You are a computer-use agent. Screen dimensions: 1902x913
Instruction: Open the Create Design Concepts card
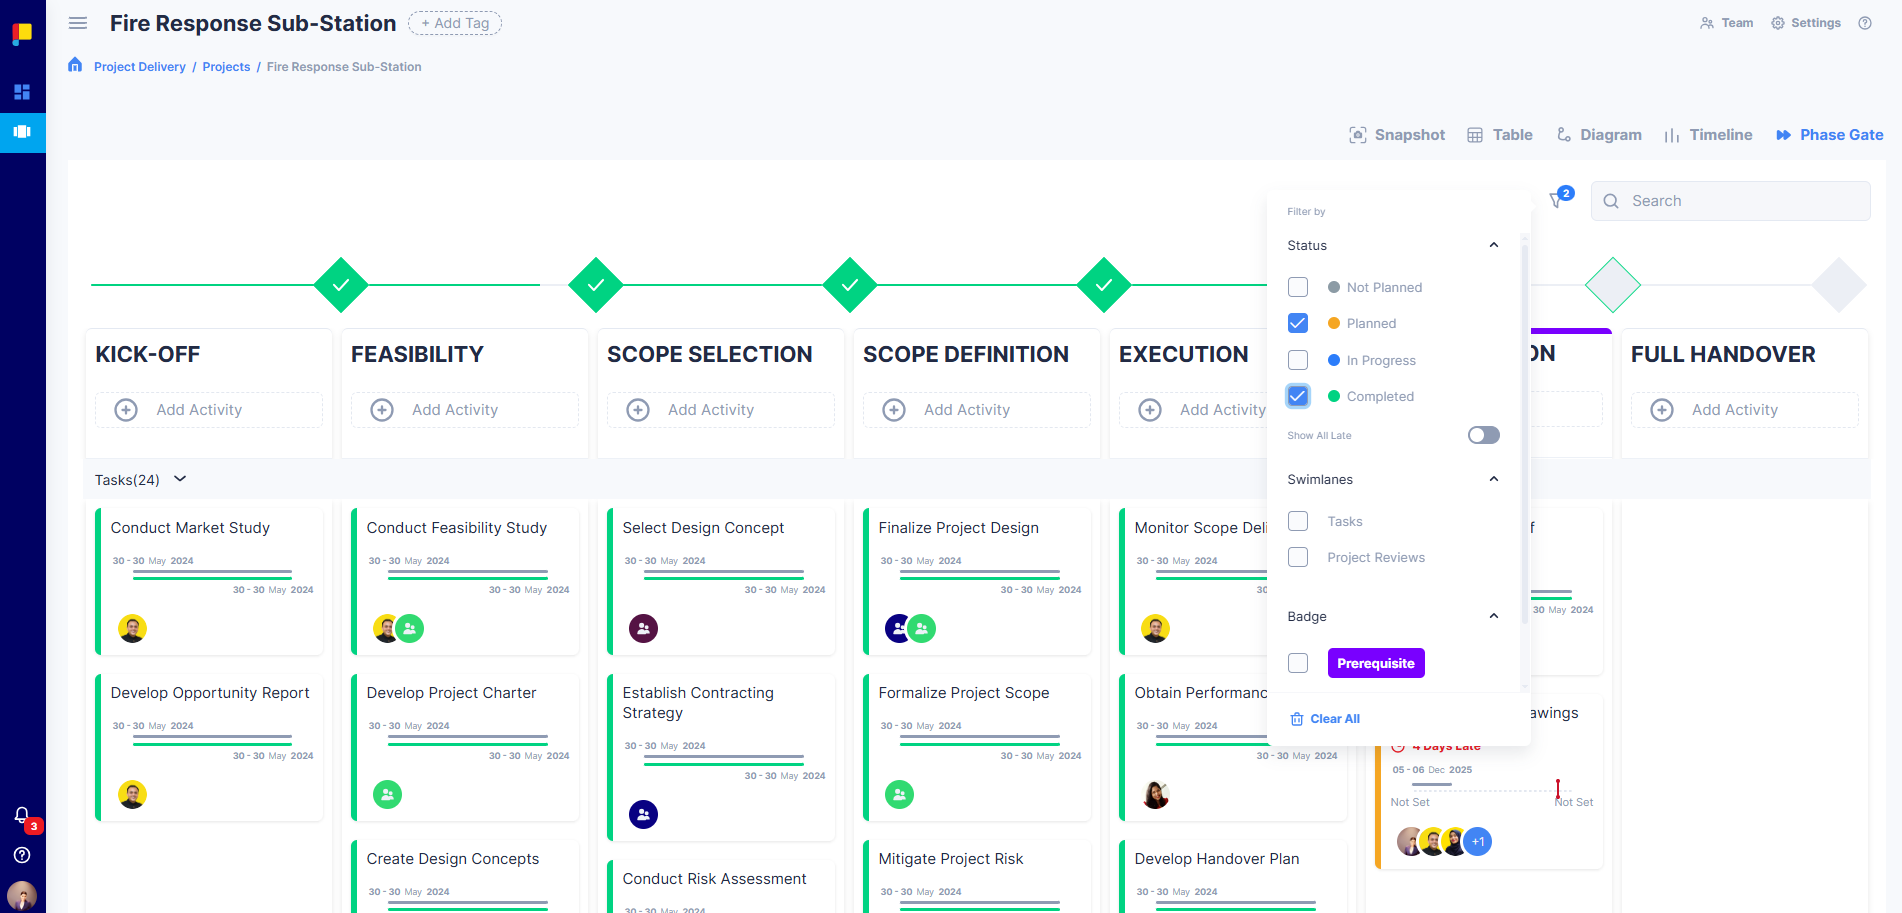tap(465, 876)
